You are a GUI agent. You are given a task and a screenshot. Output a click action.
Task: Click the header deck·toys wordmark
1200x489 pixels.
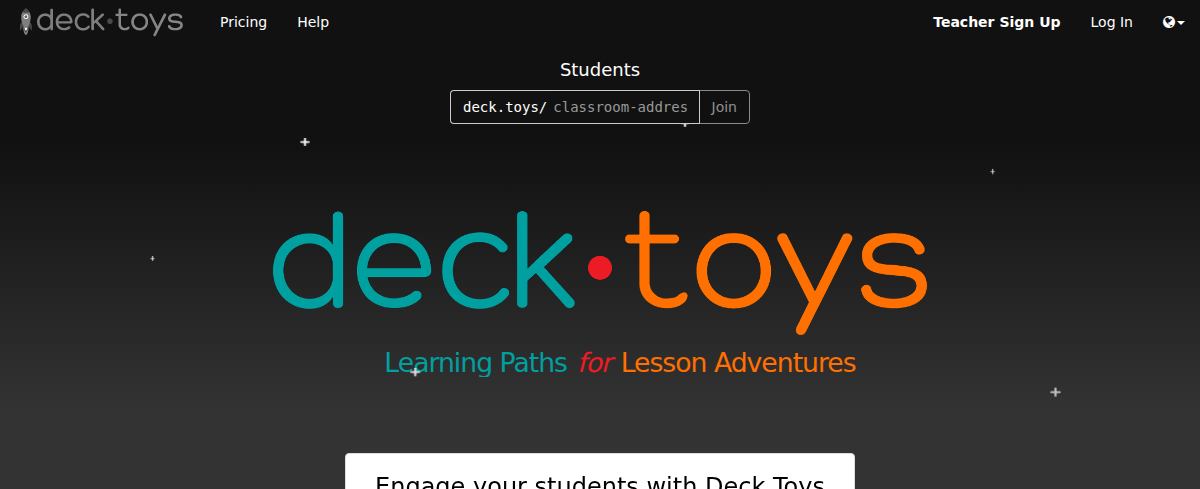point(110,22)
